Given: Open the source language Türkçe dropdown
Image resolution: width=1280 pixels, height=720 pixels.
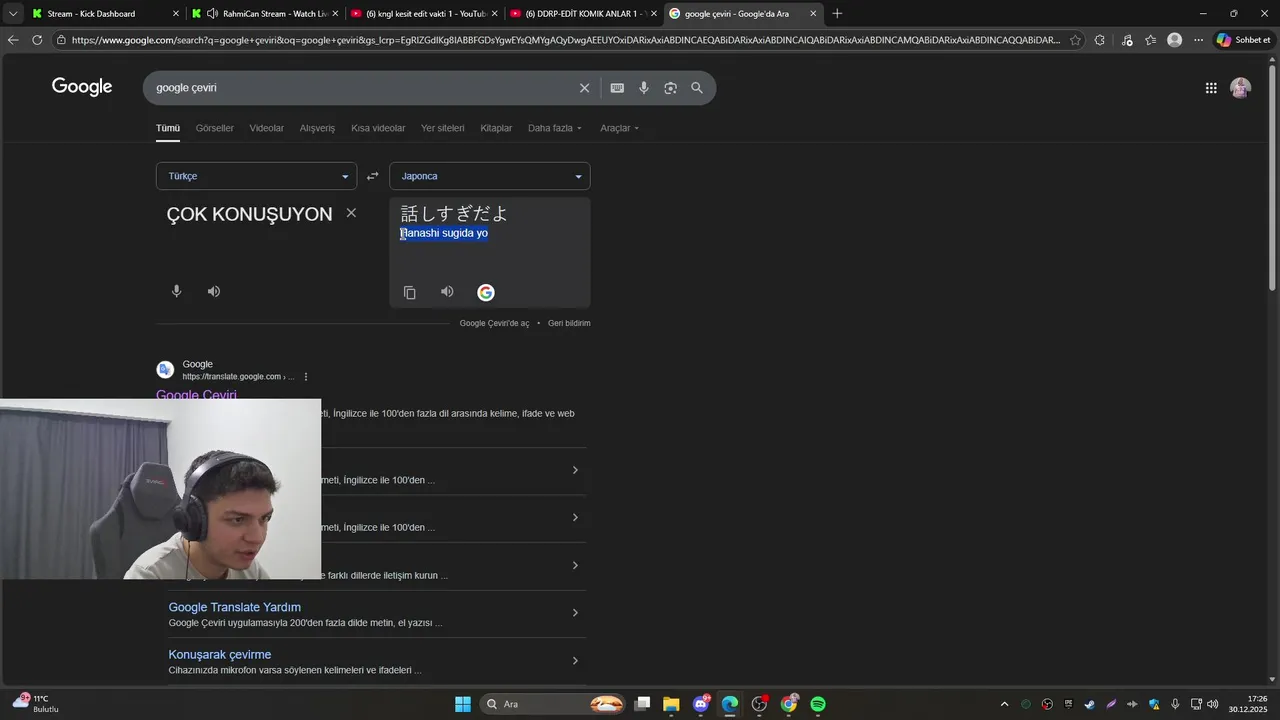Looking at the screenshot, I should (256, 176).
